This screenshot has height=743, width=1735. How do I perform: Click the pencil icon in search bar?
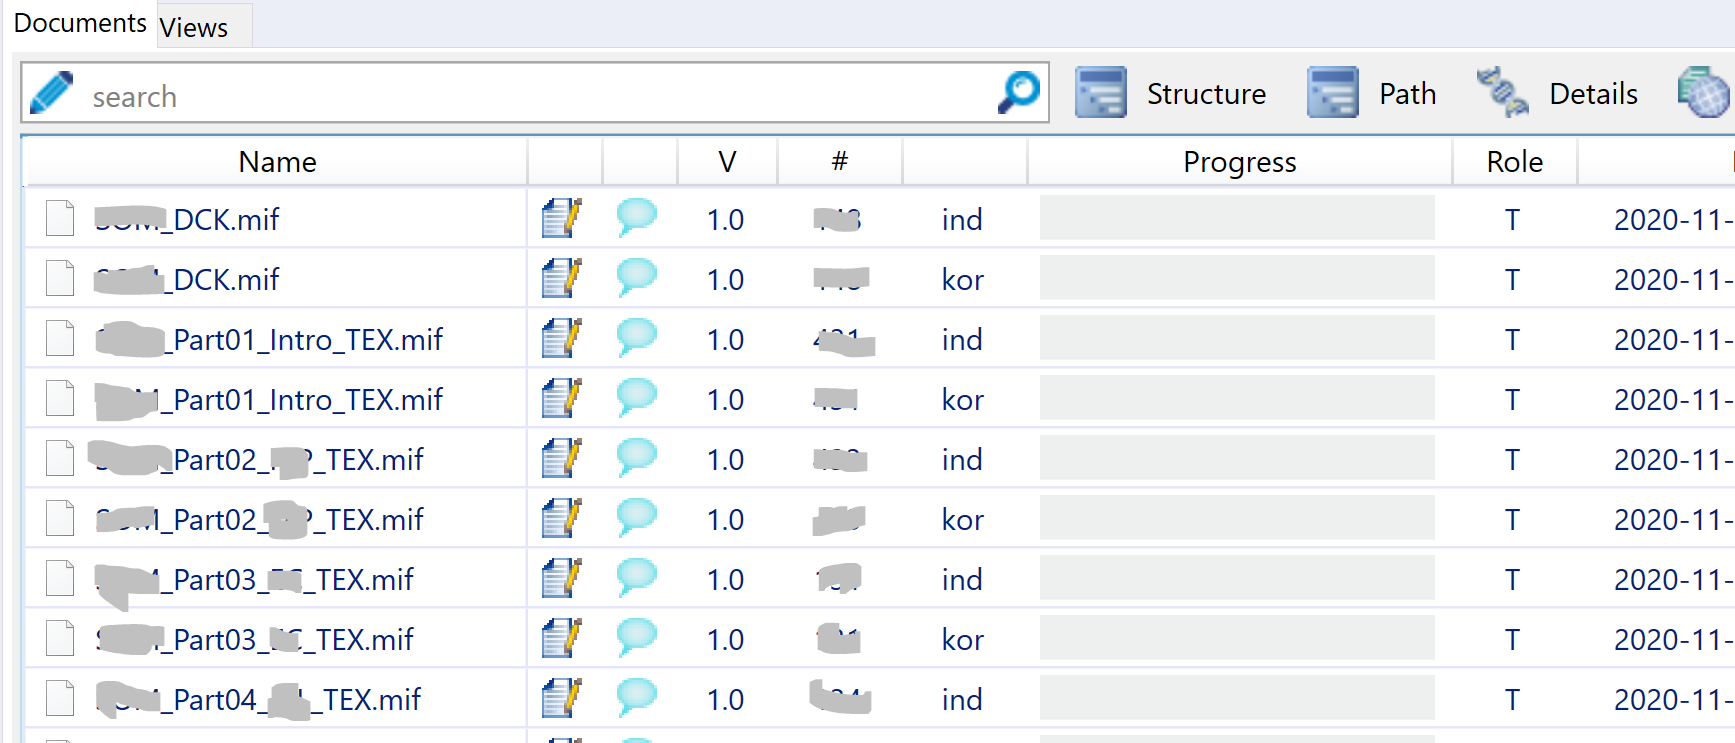51,93
